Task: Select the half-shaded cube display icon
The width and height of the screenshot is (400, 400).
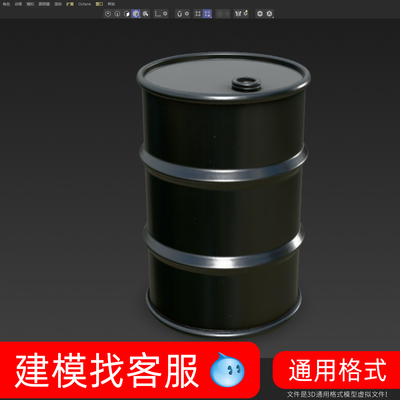Action: (x=127, y=14)
